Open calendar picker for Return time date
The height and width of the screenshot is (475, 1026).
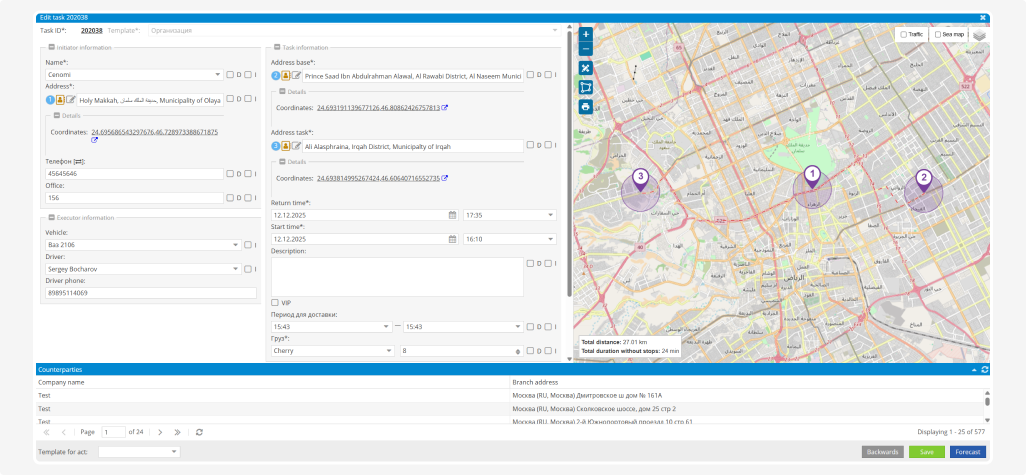pyautogui.click(x=453, y=214)
